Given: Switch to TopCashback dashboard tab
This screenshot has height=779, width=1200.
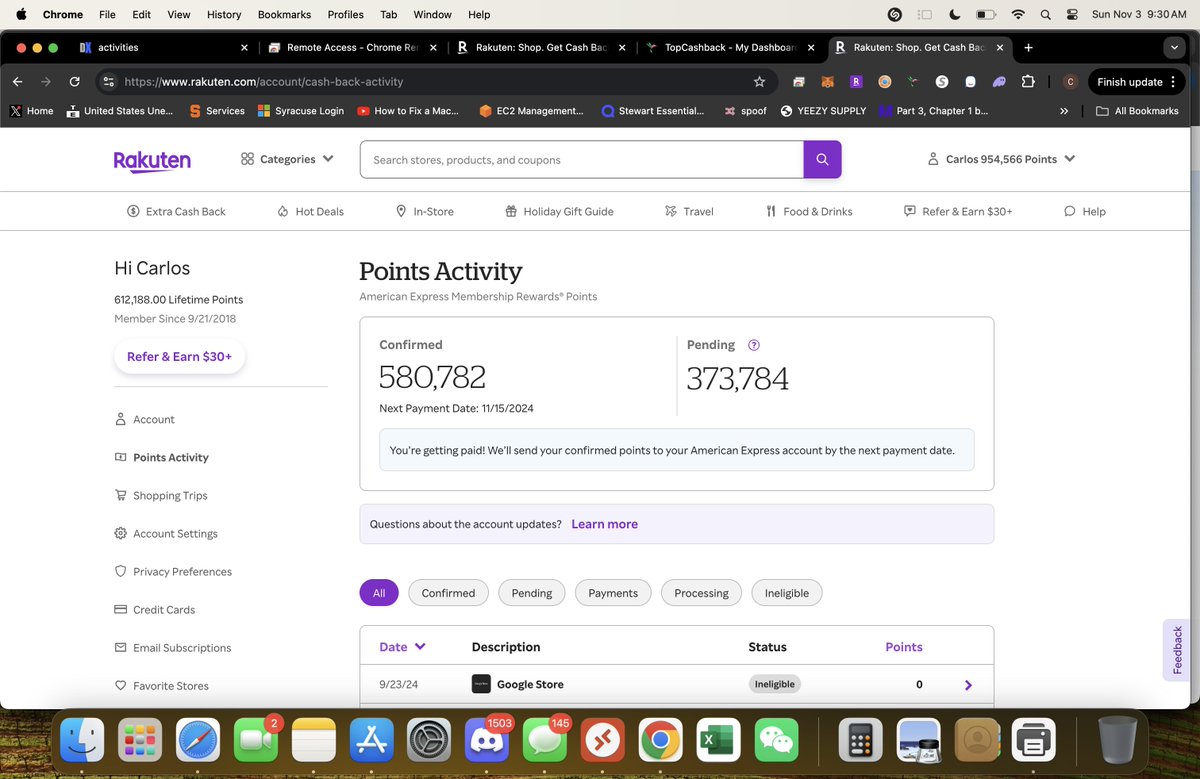Looking at the screenshot, I should point(729,47).
